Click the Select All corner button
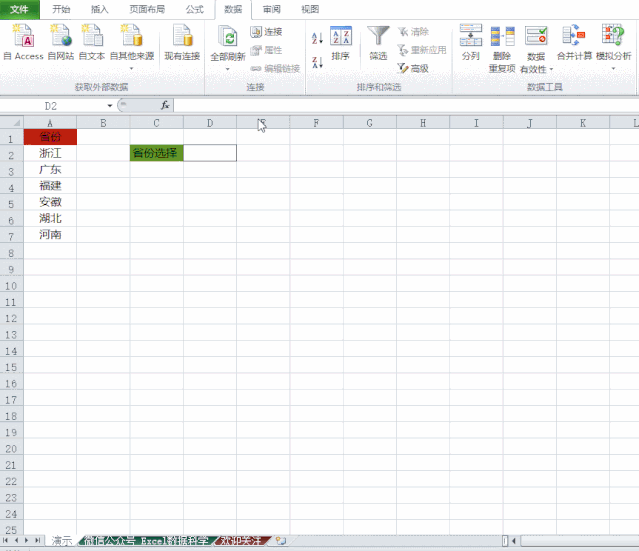The image size is (639, 551). click(x=12, y=123)
